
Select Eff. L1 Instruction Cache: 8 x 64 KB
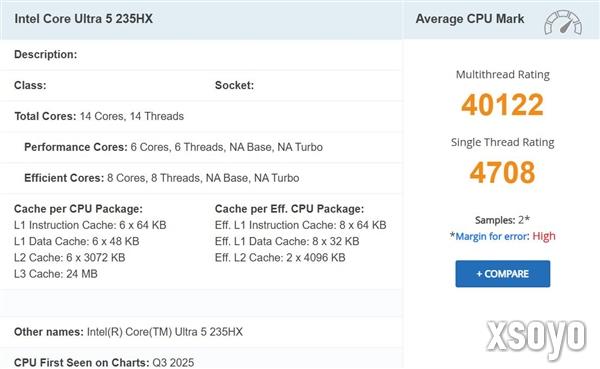[x=300, y=225]
